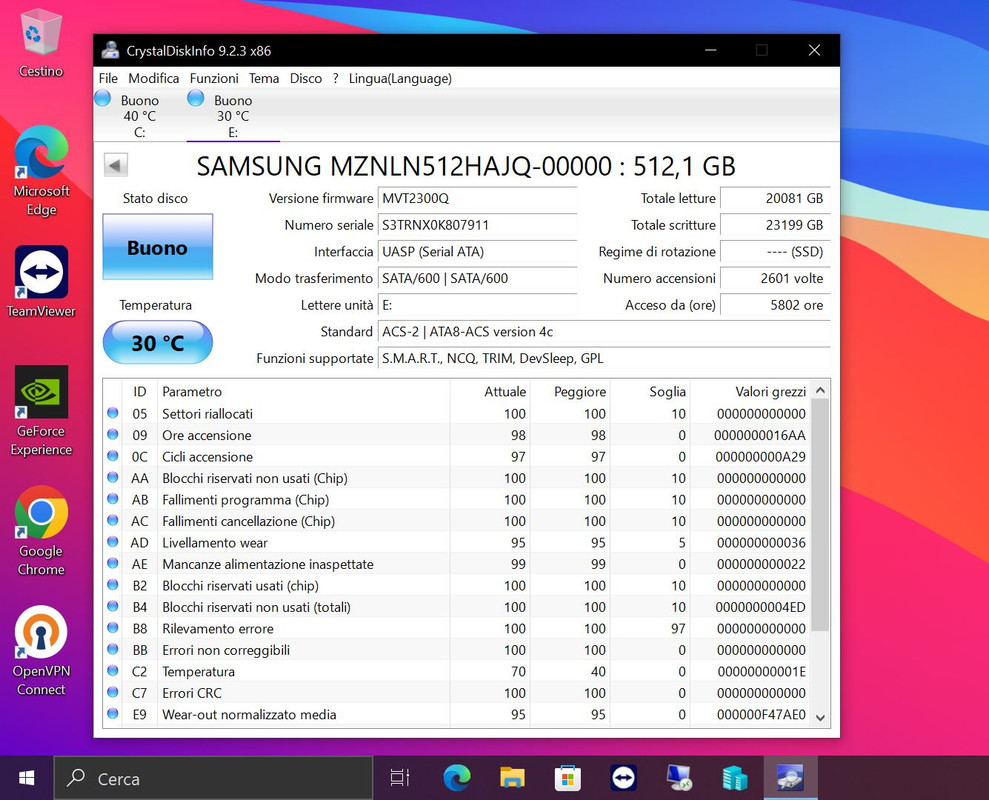Select the Settori riallocati row
The height and width of the screenshot is (800, 989).
[457, 413]
